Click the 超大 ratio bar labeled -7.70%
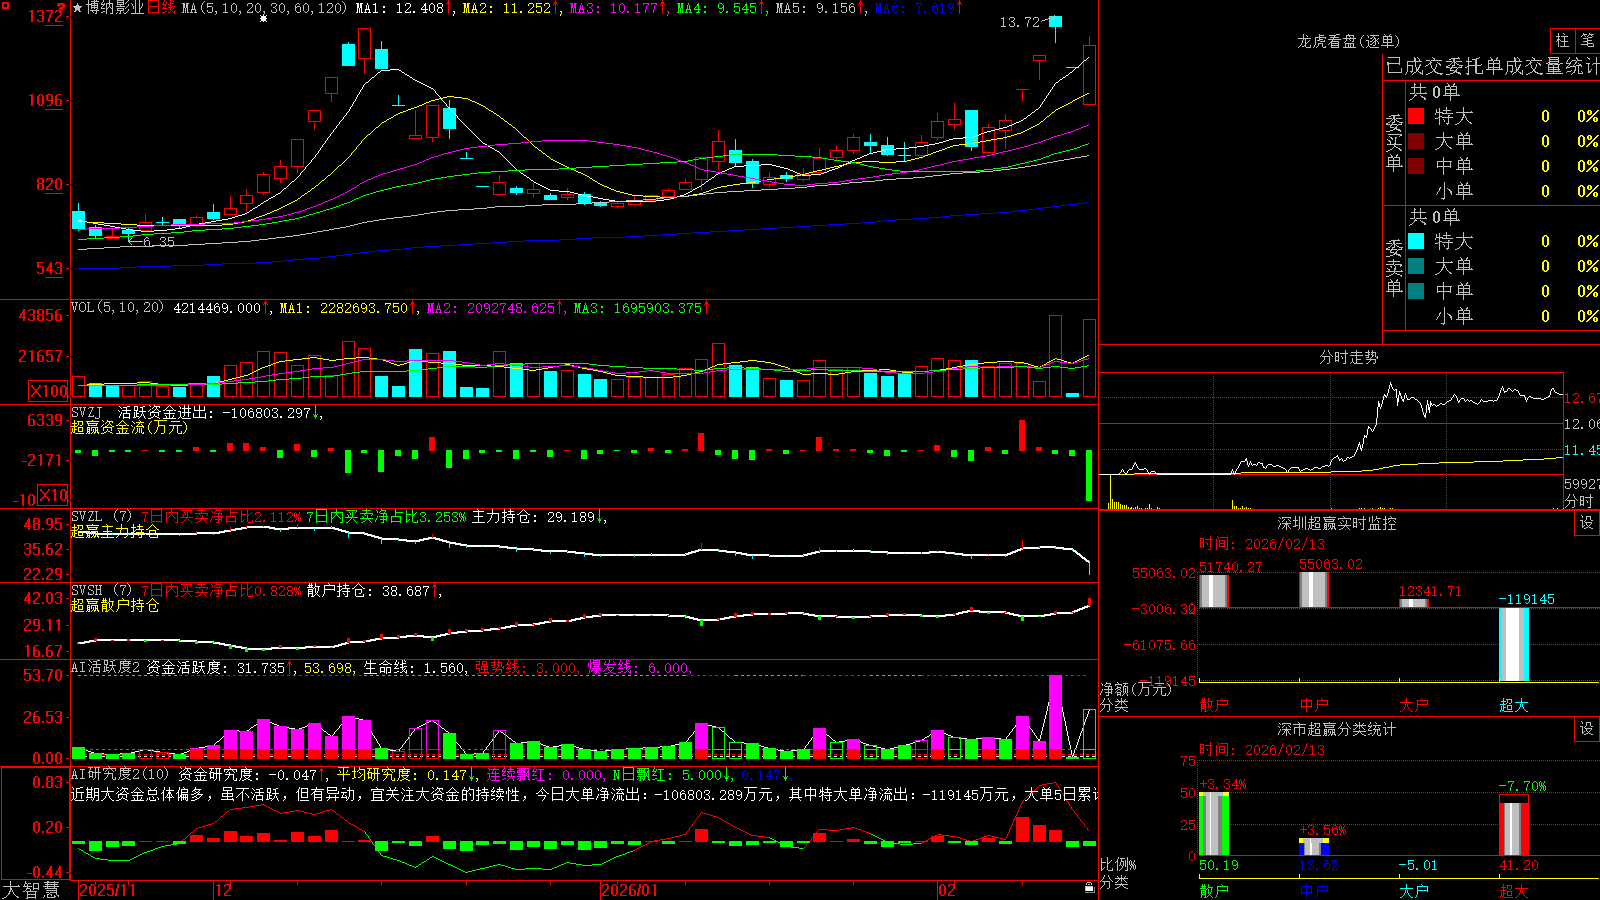This screenshot has height=900, width=1600. coord(1514,825)
